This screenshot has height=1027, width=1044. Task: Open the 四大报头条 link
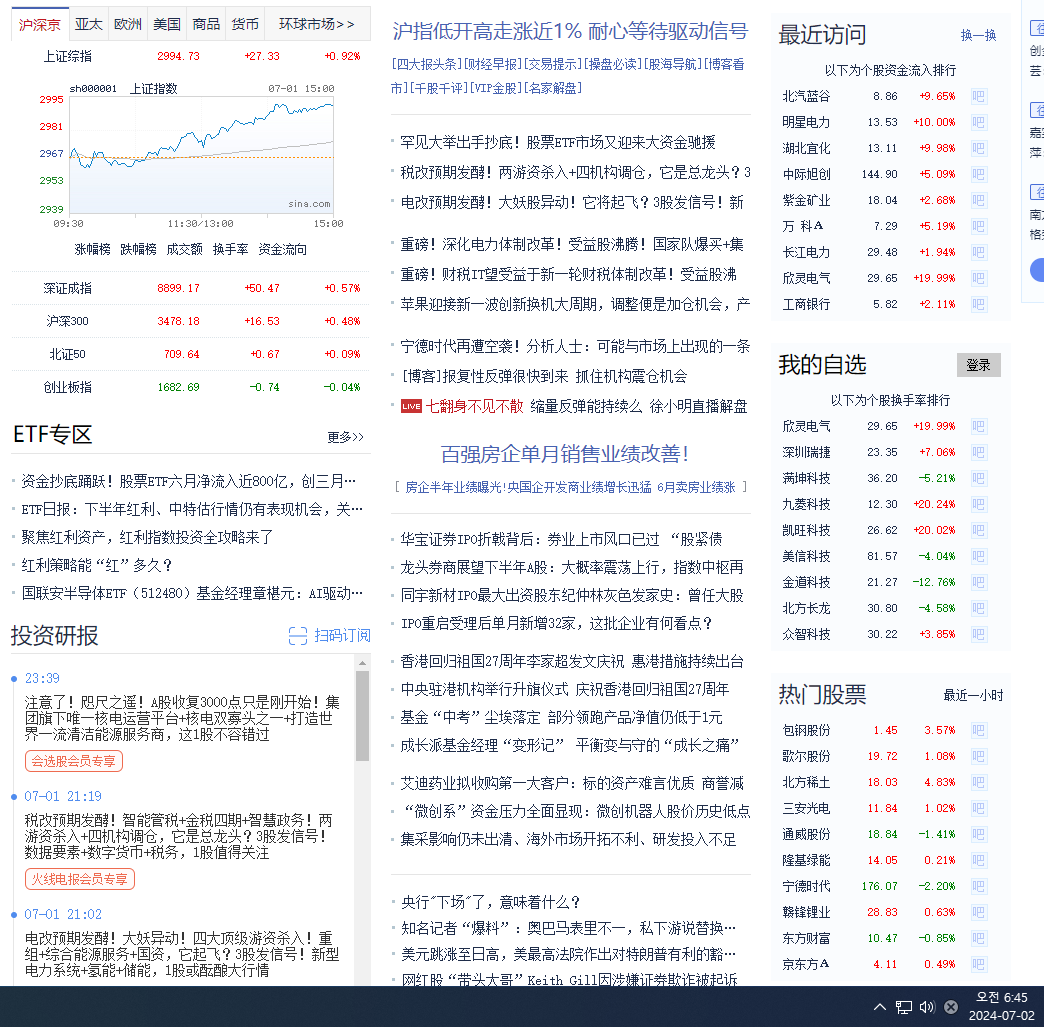(x=426, y=64)
